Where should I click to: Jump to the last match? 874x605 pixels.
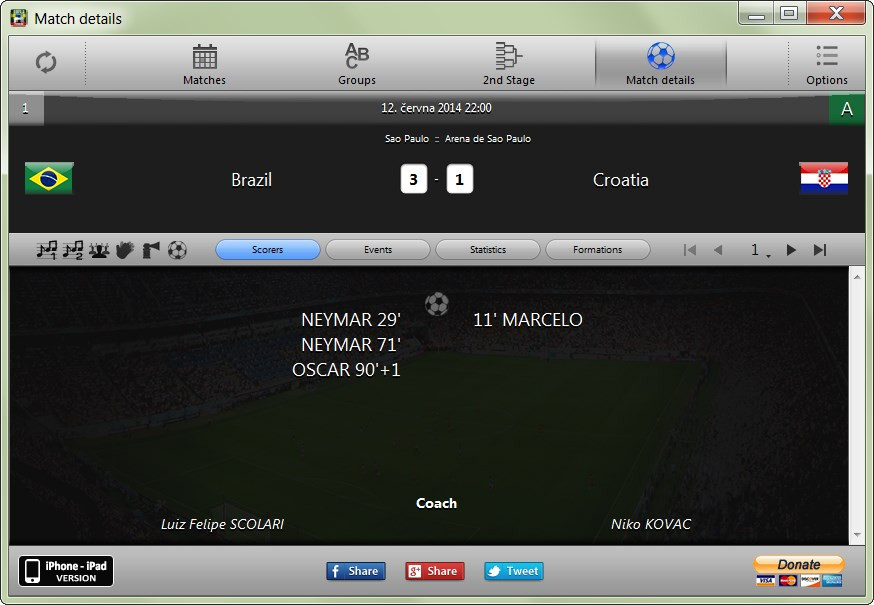click(820, 250)
